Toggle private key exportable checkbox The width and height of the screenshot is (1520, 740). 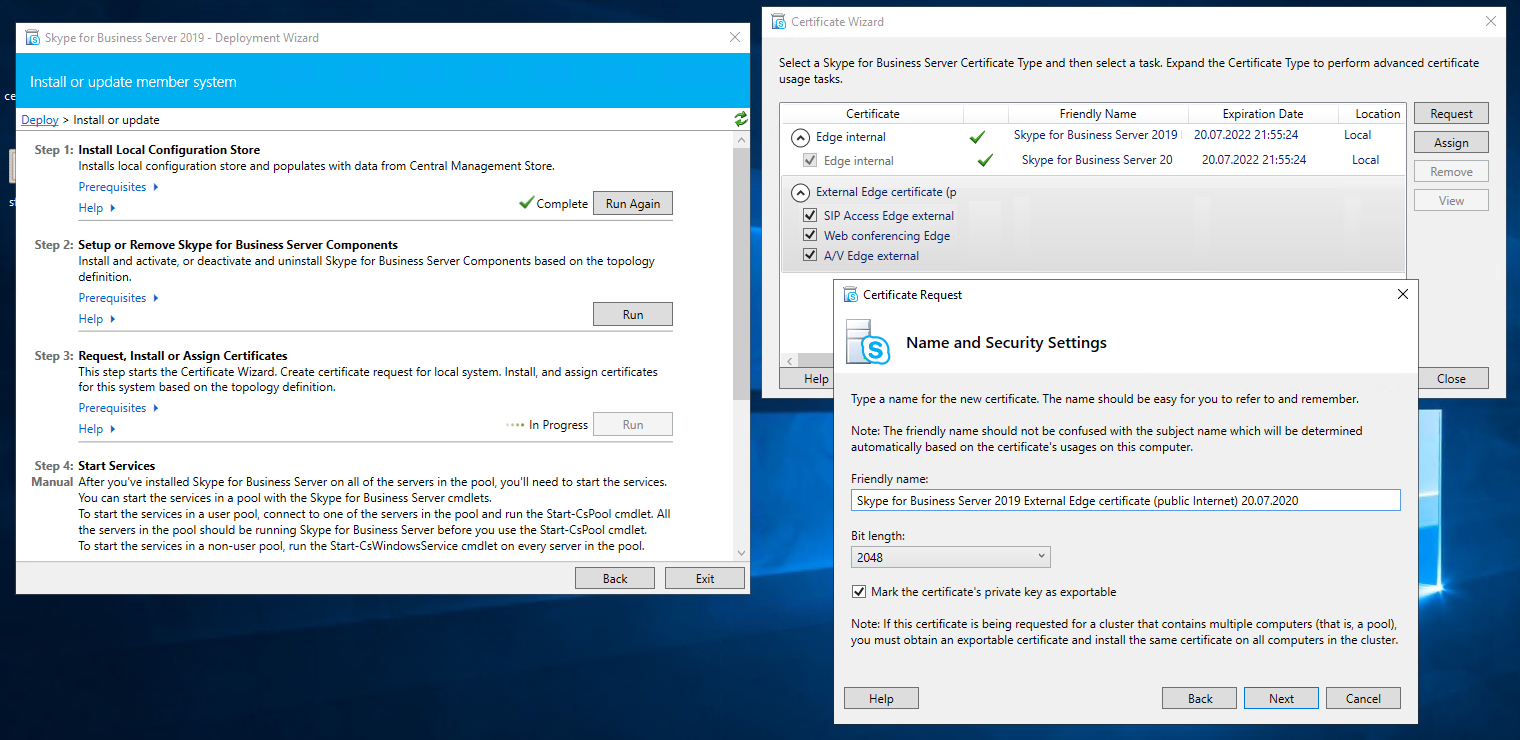tap(858, 592)
